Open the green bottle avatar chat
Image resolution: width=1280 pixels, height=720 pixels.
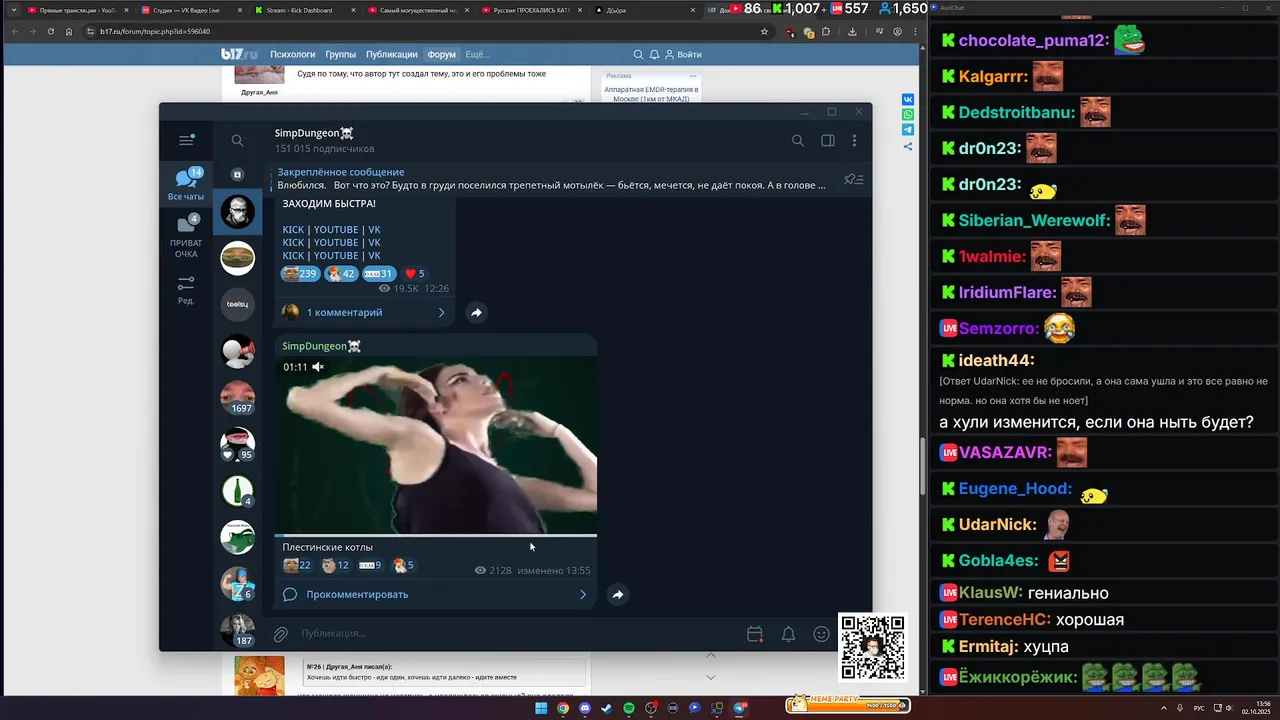(x=238, y=490)
